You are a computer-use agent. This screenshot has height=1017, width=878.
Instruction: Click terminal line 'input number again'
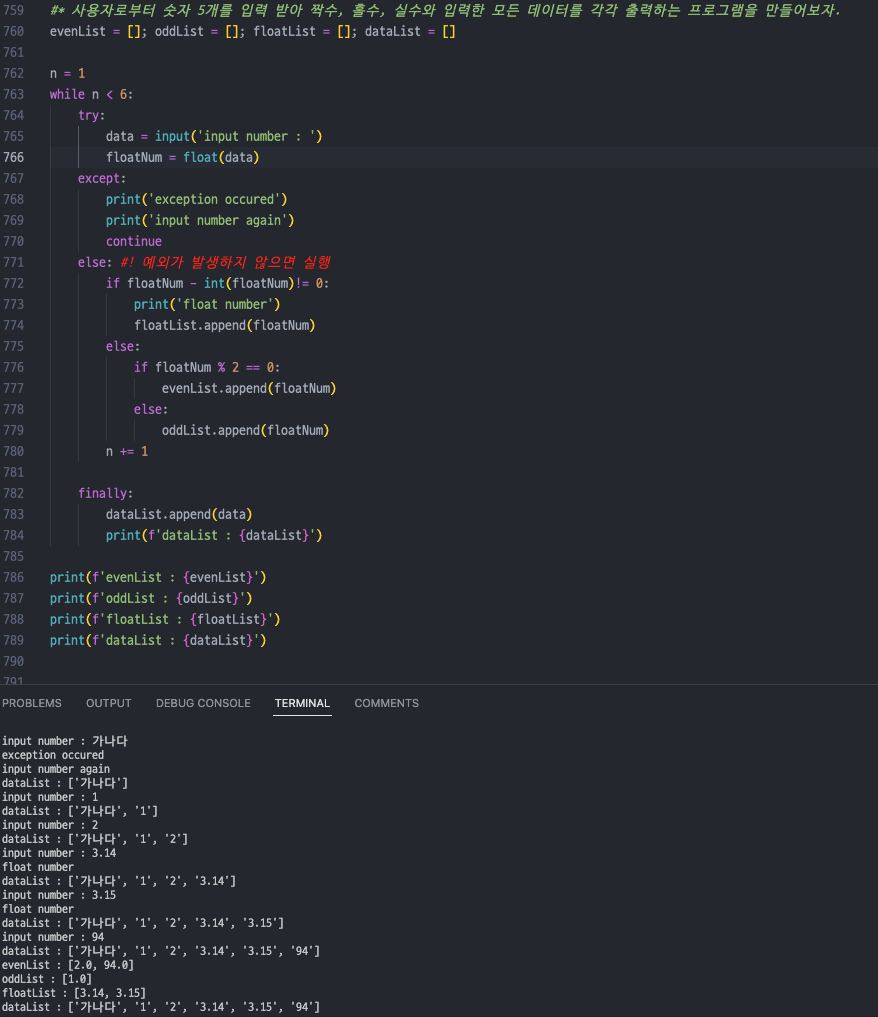click(x=56, y=769)
